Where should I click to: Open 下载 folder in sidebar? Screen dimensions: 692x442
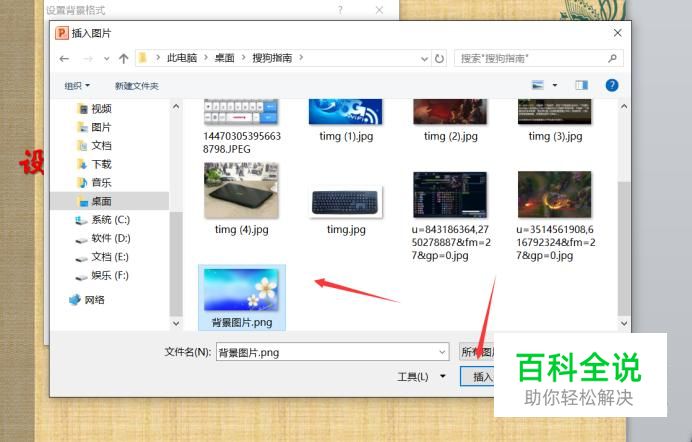coord(94,164)
